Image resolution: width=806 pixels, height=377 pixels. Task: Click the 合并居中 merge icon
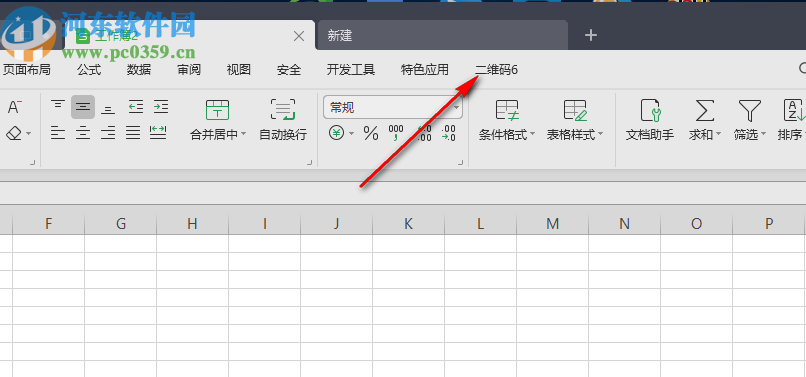[x=217, y=110]
